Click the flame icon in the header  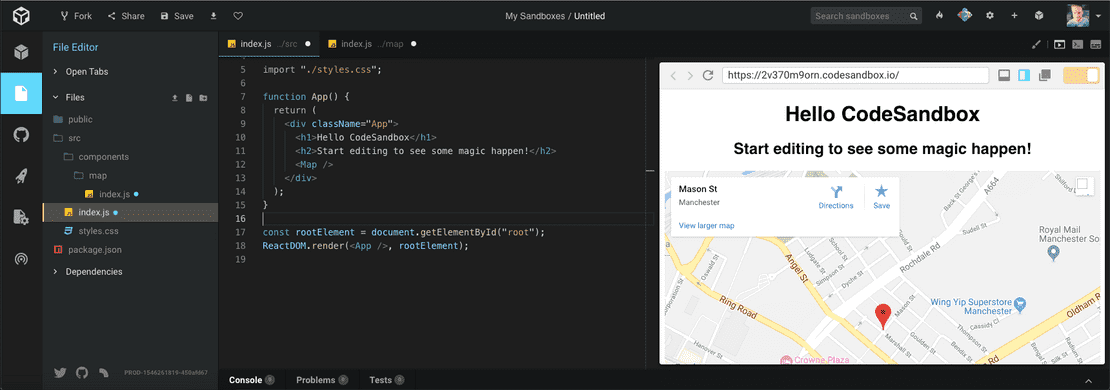pyautogui.click(x=939, y=16)
